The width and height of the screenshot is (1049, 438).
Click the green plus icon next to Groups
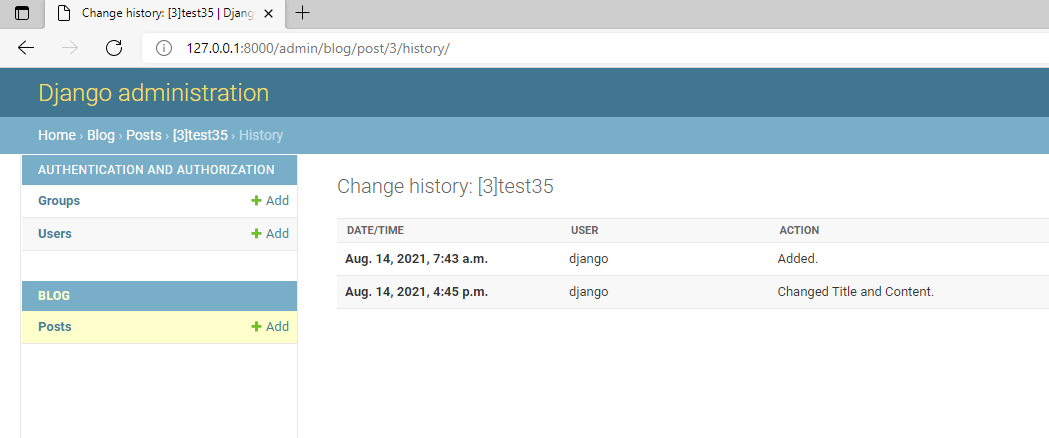tap(256, 201)
